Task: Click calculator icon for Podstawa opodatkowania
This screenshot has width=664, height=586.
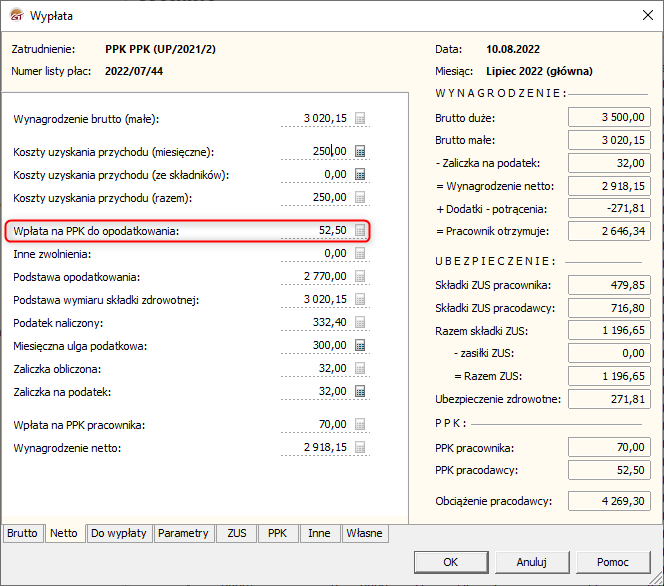Action: pos(360,277)
